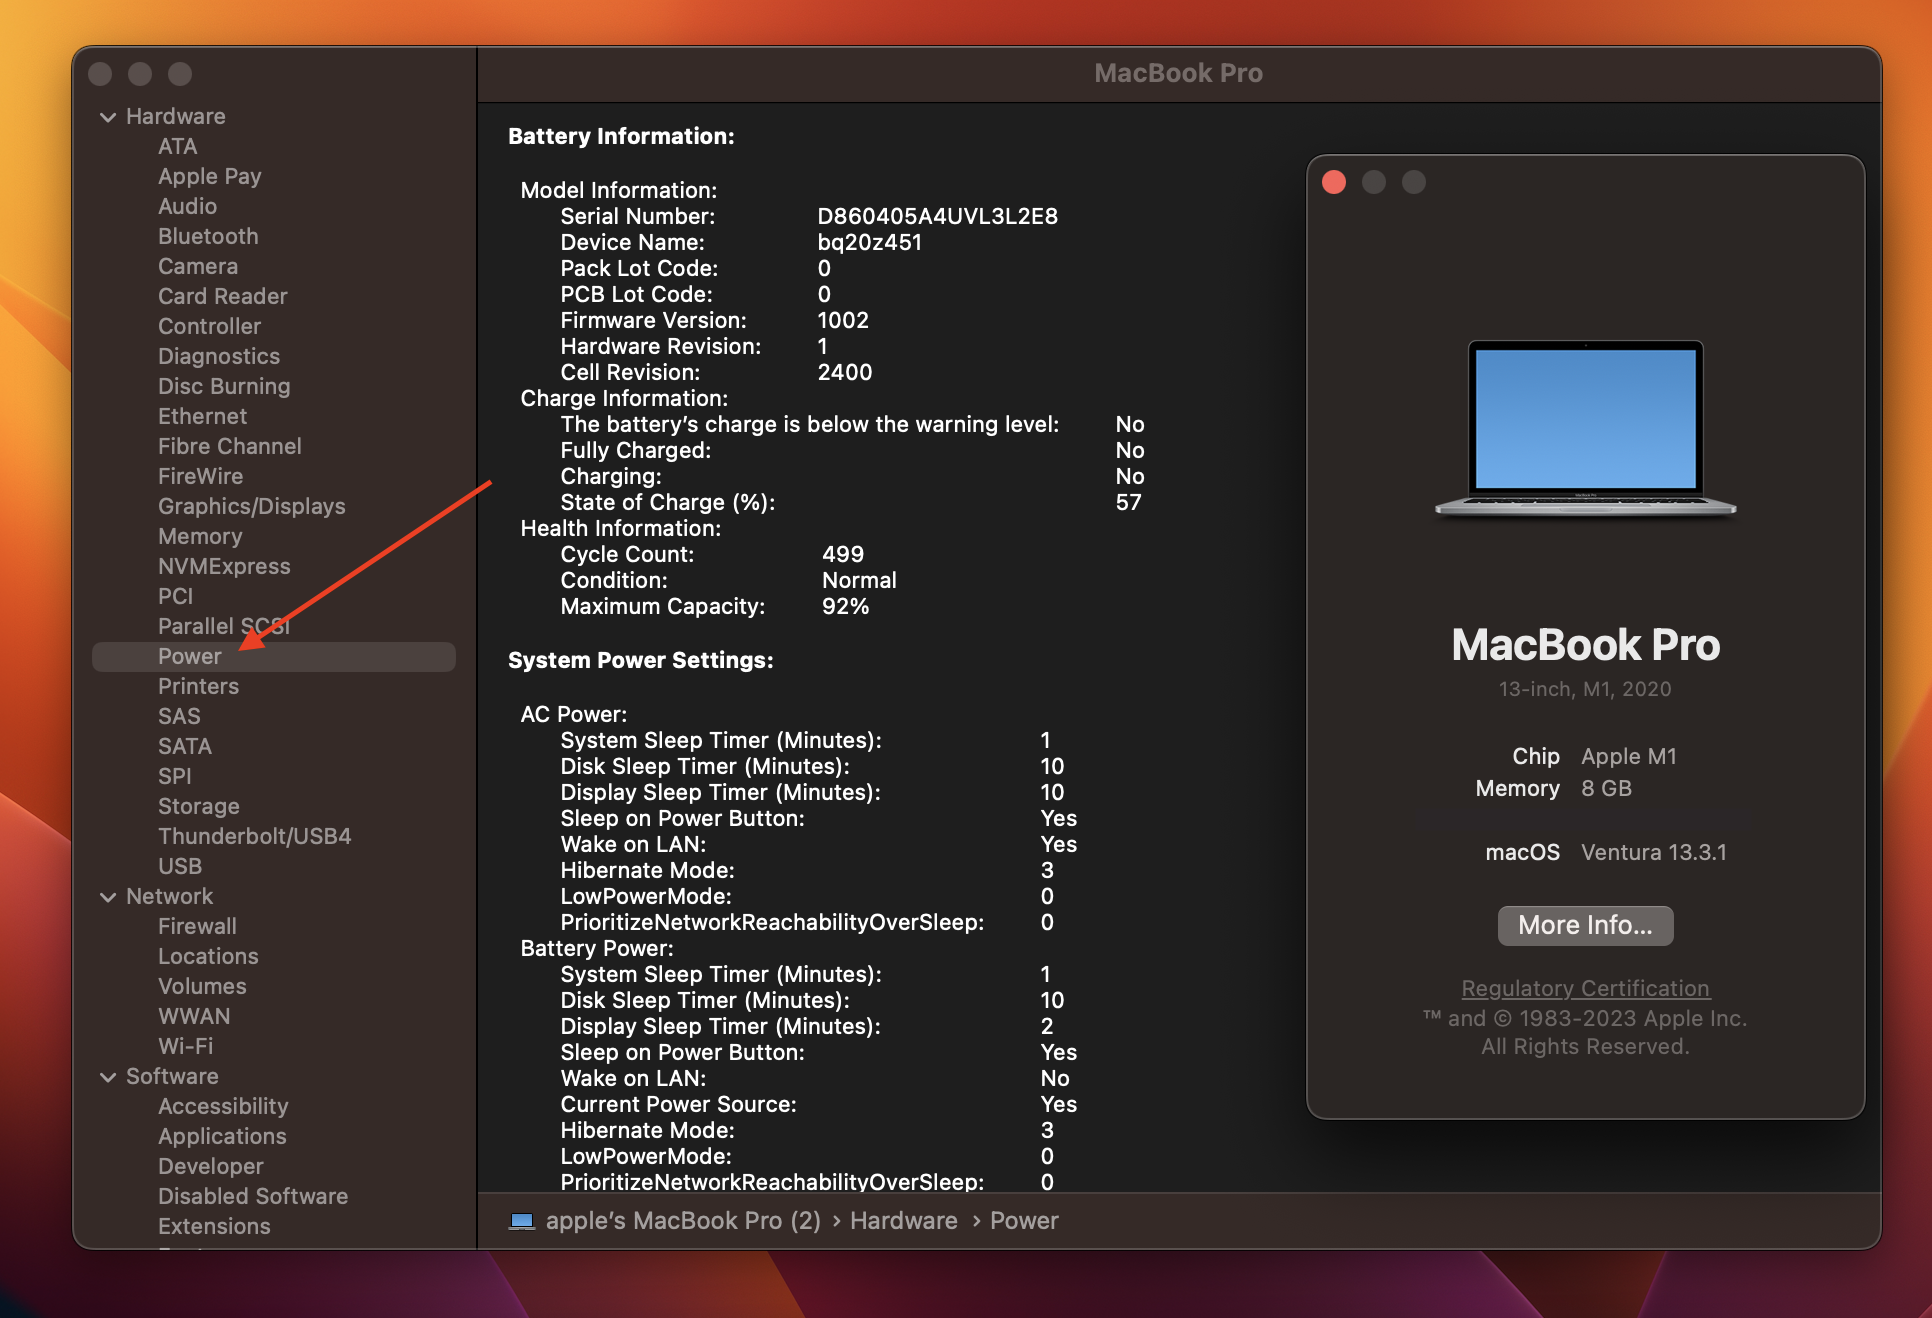The height and width of the screenshot is (1318, 1932).
Task: Click the System Power Settings heading
Action: pos(640,660)
